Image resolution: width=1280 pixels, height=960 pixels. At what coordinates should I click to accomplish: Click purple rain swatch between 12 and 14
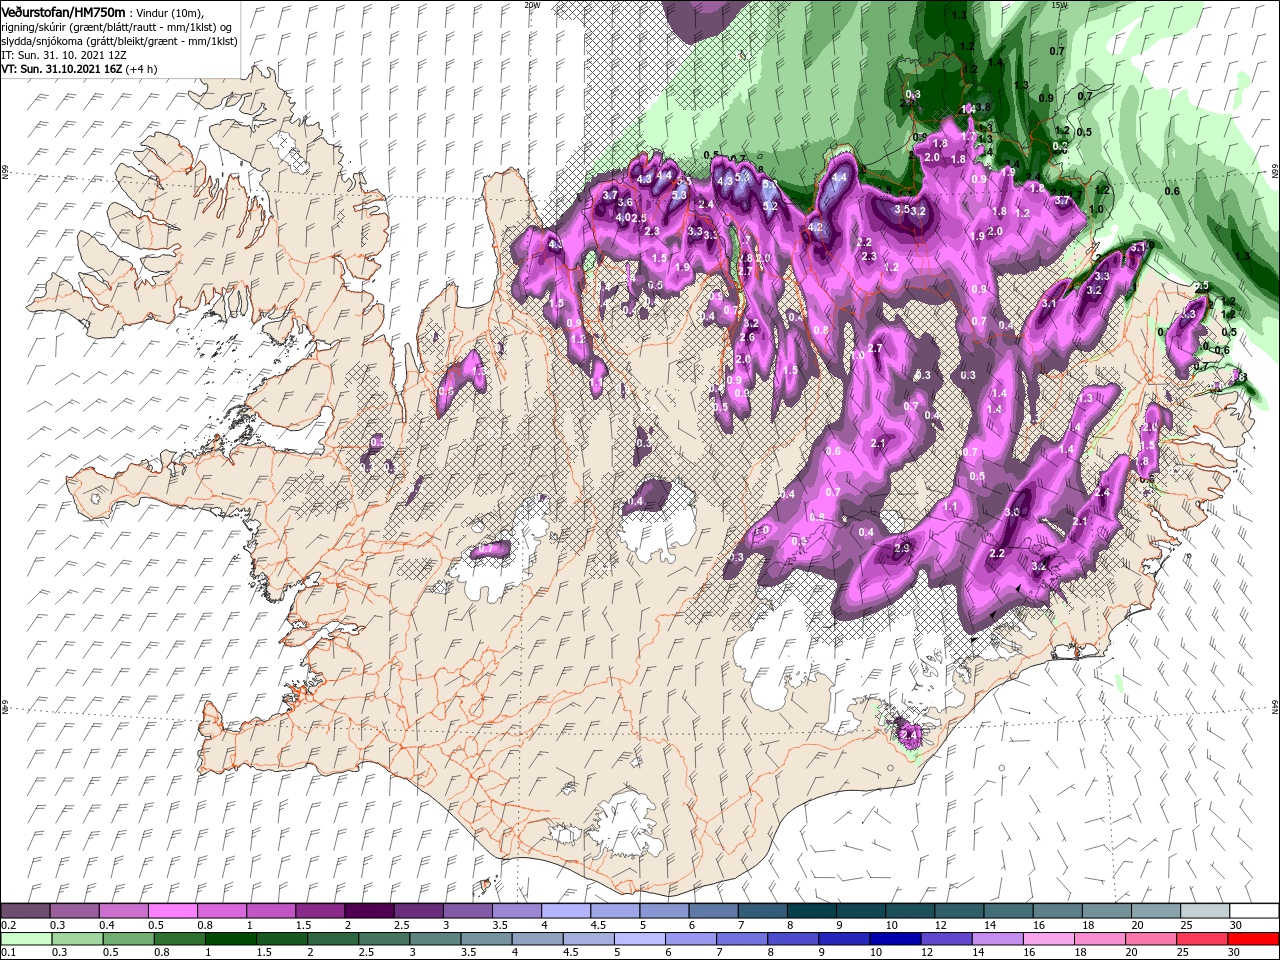coord(944,939)
